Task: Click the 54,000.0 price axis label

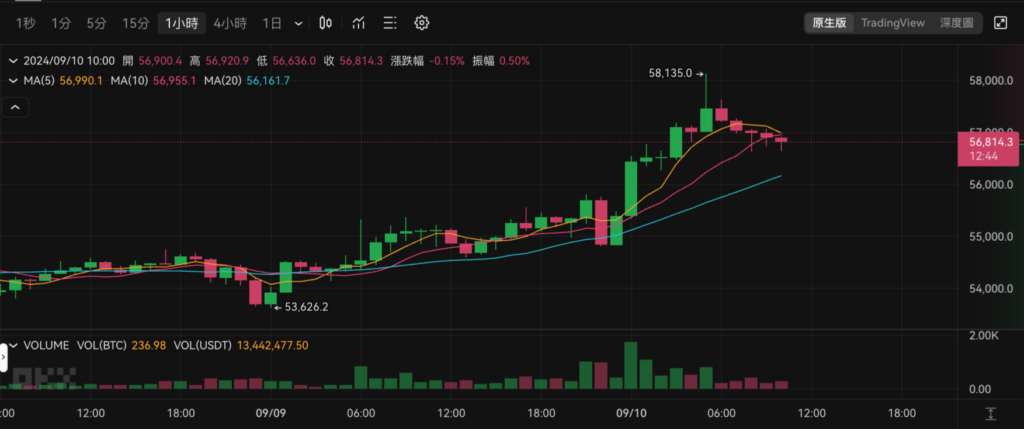Action: pos(992,289)
